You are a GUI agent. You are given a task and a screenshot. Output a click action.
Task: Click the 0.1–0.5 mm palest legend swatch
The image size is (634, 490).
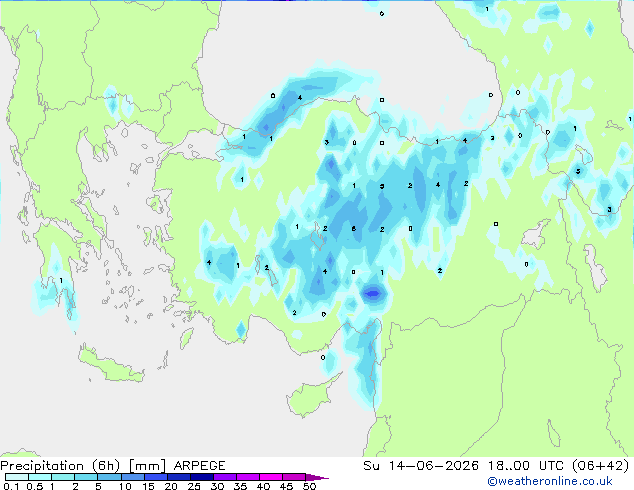17,477
